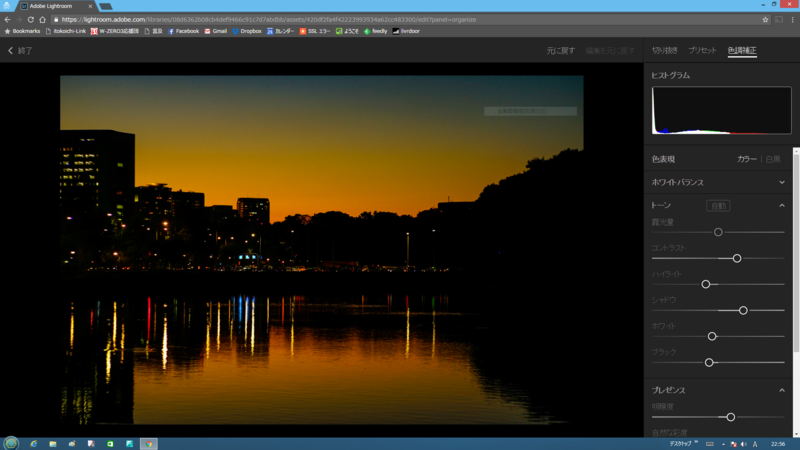Collapse the トーン section
This screenshot has height=450, width=800.
tap(782, 205)
